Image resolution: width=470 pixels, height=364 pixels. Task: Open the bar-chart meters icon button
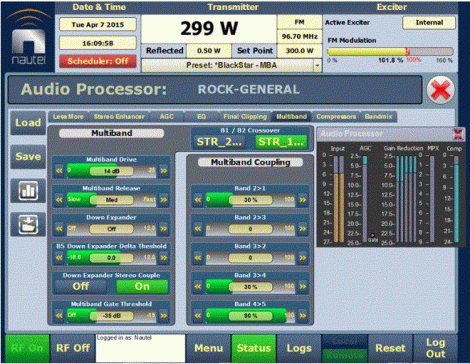[28, 191]
